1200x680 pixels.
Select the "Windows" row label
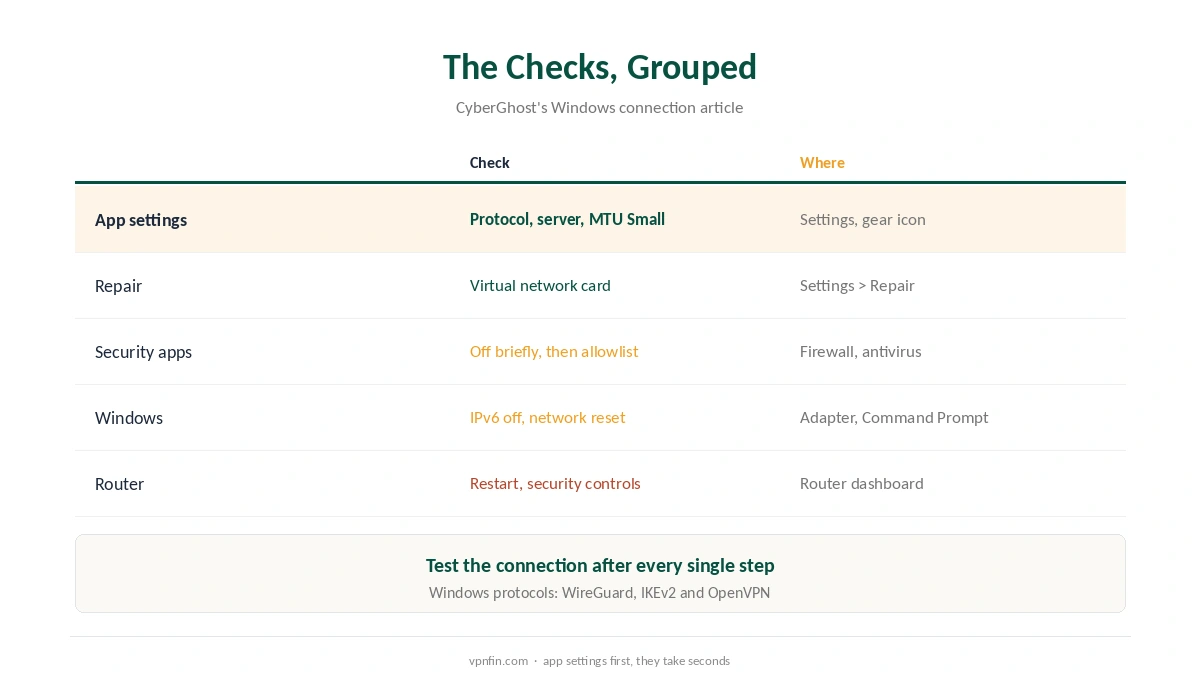click(129, 418)
